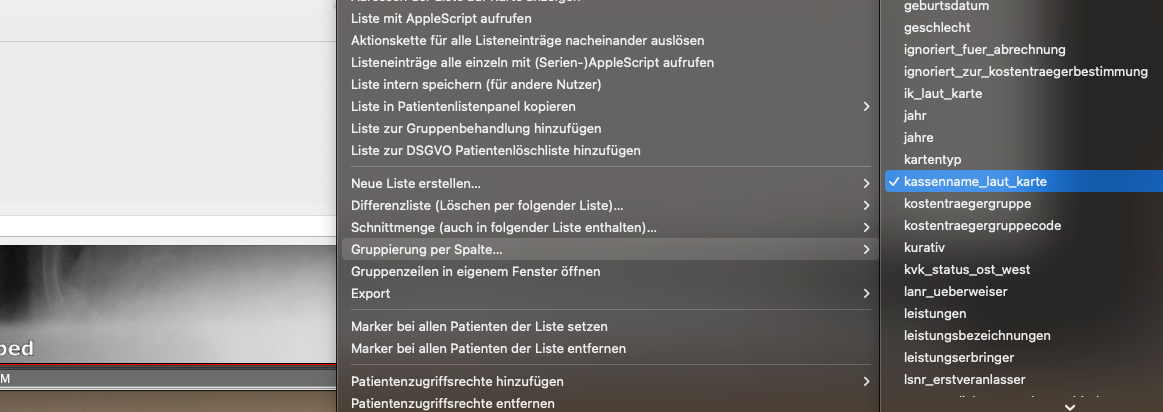Pick the geschlecht column entry

point(937,27)
